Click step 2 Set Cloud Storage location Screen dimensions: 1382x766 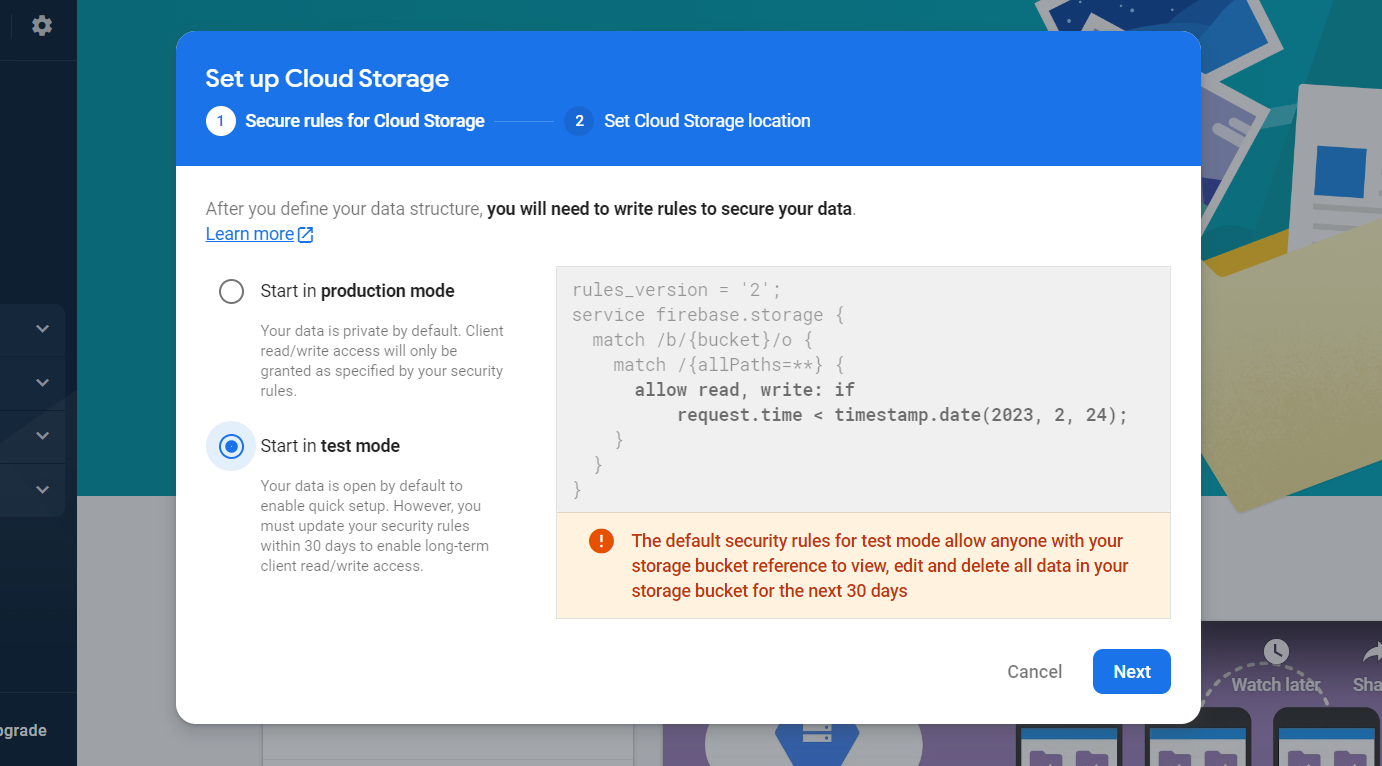[687, 121]
